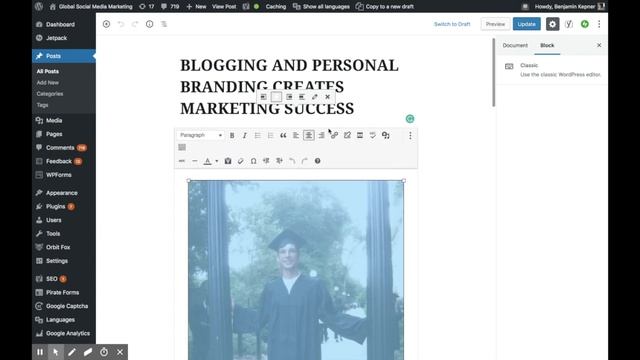Toggle the toolbar kitchen sink icon

point(182,147)
